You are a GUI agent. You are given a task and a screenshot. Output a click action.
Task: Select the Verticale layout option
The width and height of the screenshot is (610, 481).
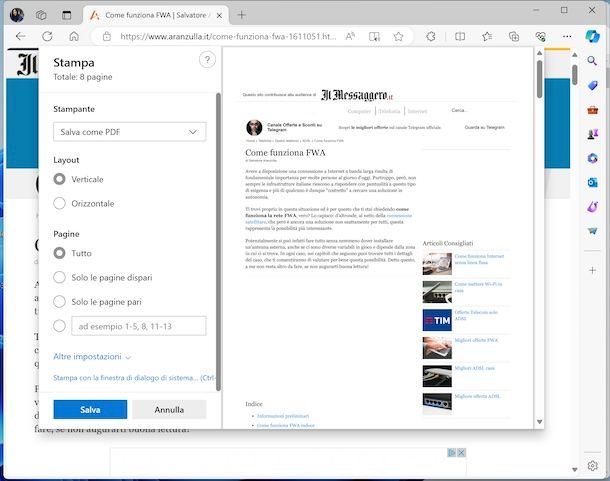60,179
